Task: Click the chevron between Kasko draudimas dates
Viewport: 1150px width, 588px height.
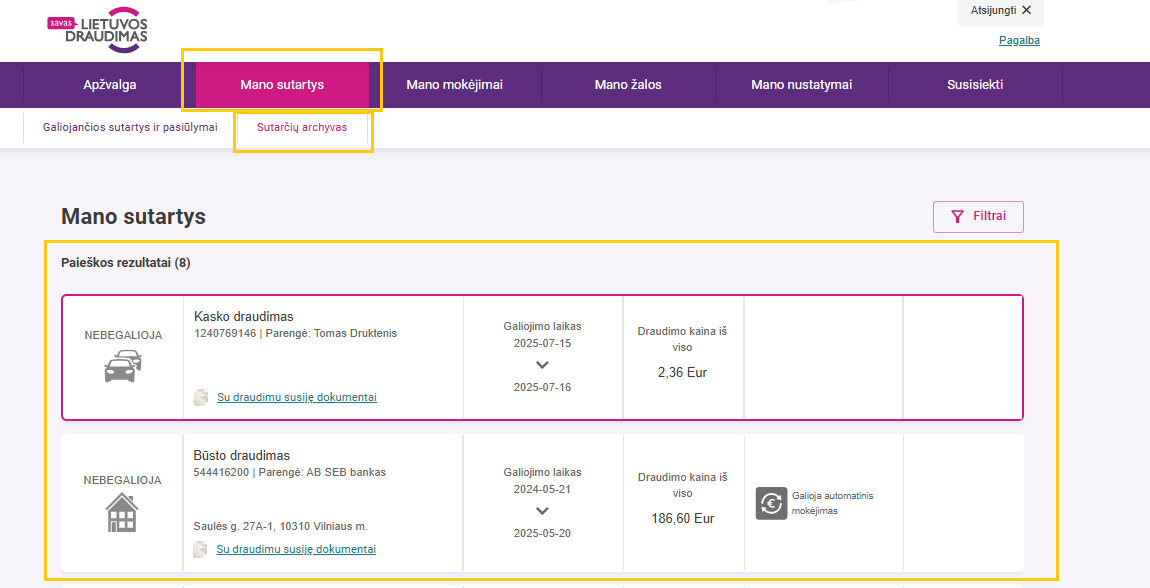Action: [543, 365]
